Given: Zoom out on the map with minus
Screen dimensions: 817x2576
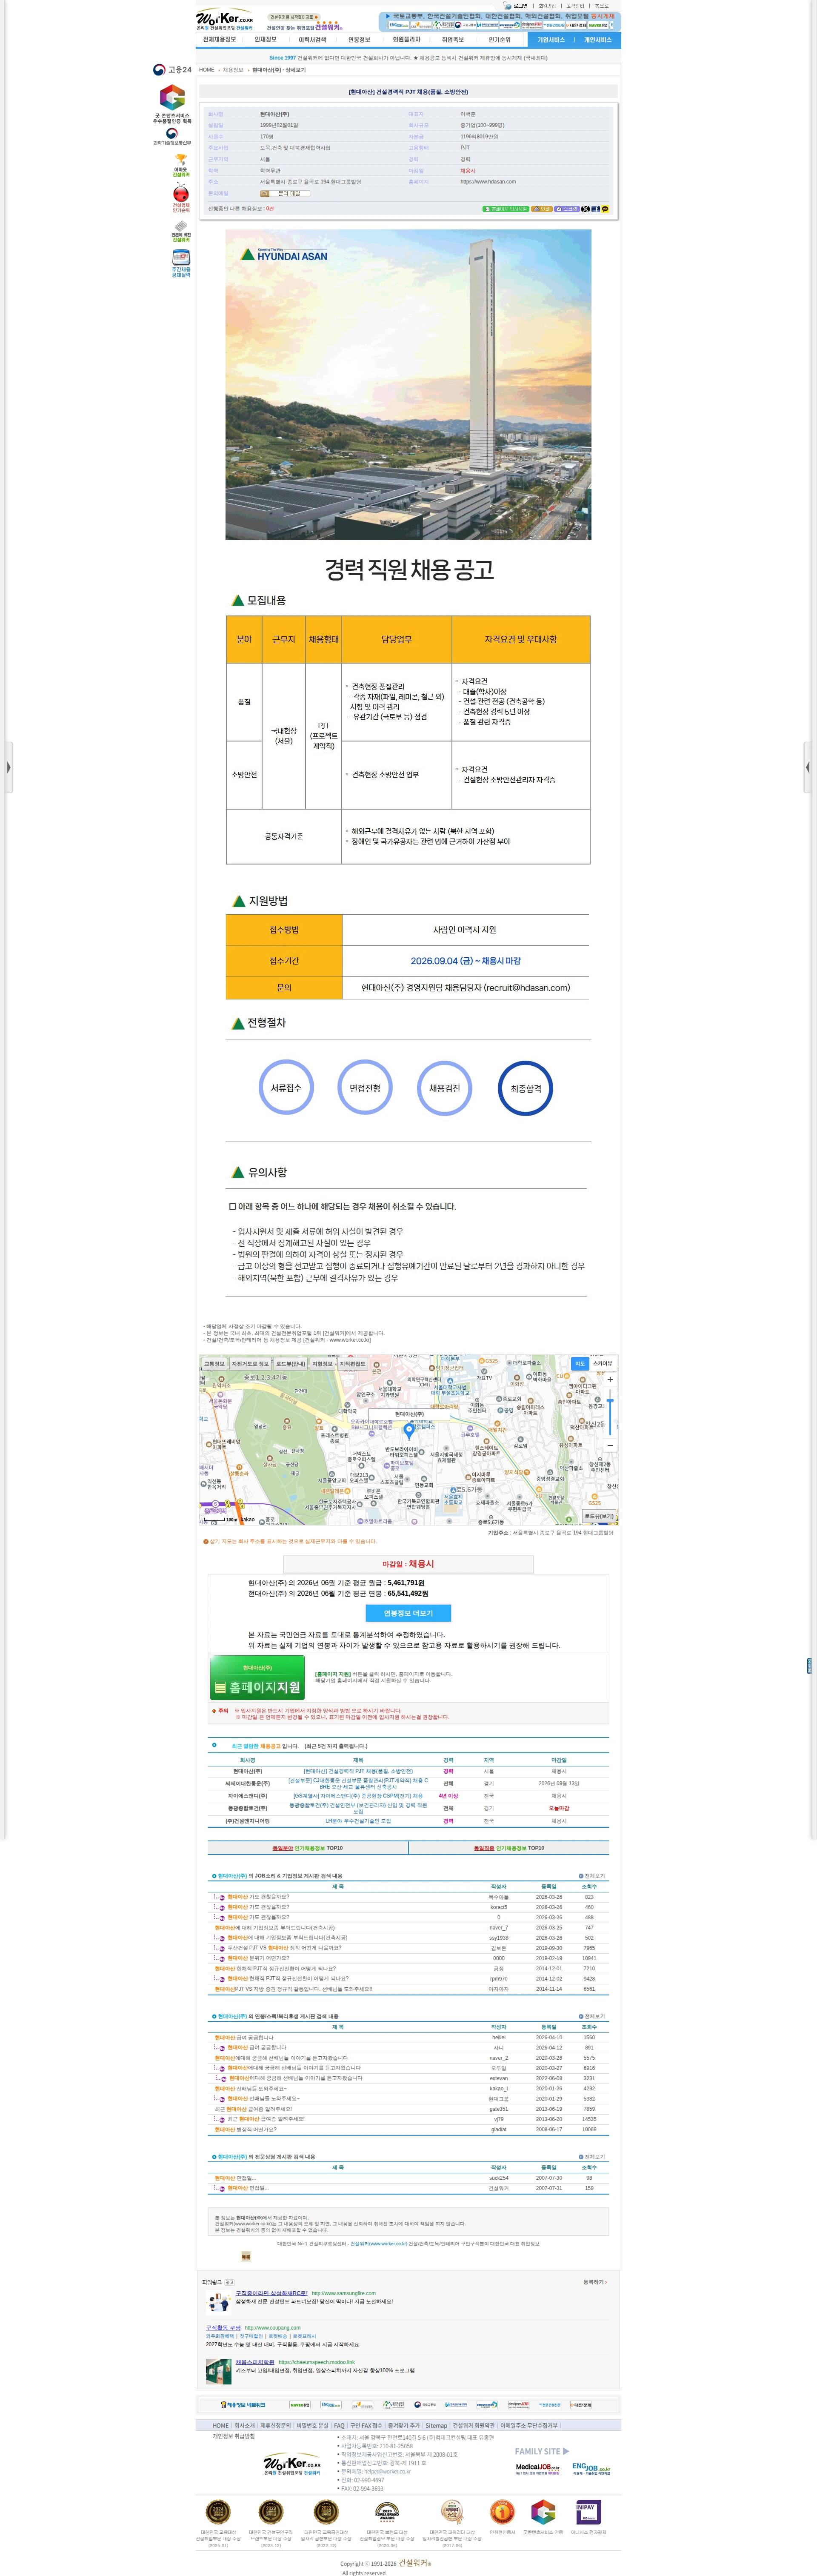Looking at the screenshot, I should tap(610, 1446).
